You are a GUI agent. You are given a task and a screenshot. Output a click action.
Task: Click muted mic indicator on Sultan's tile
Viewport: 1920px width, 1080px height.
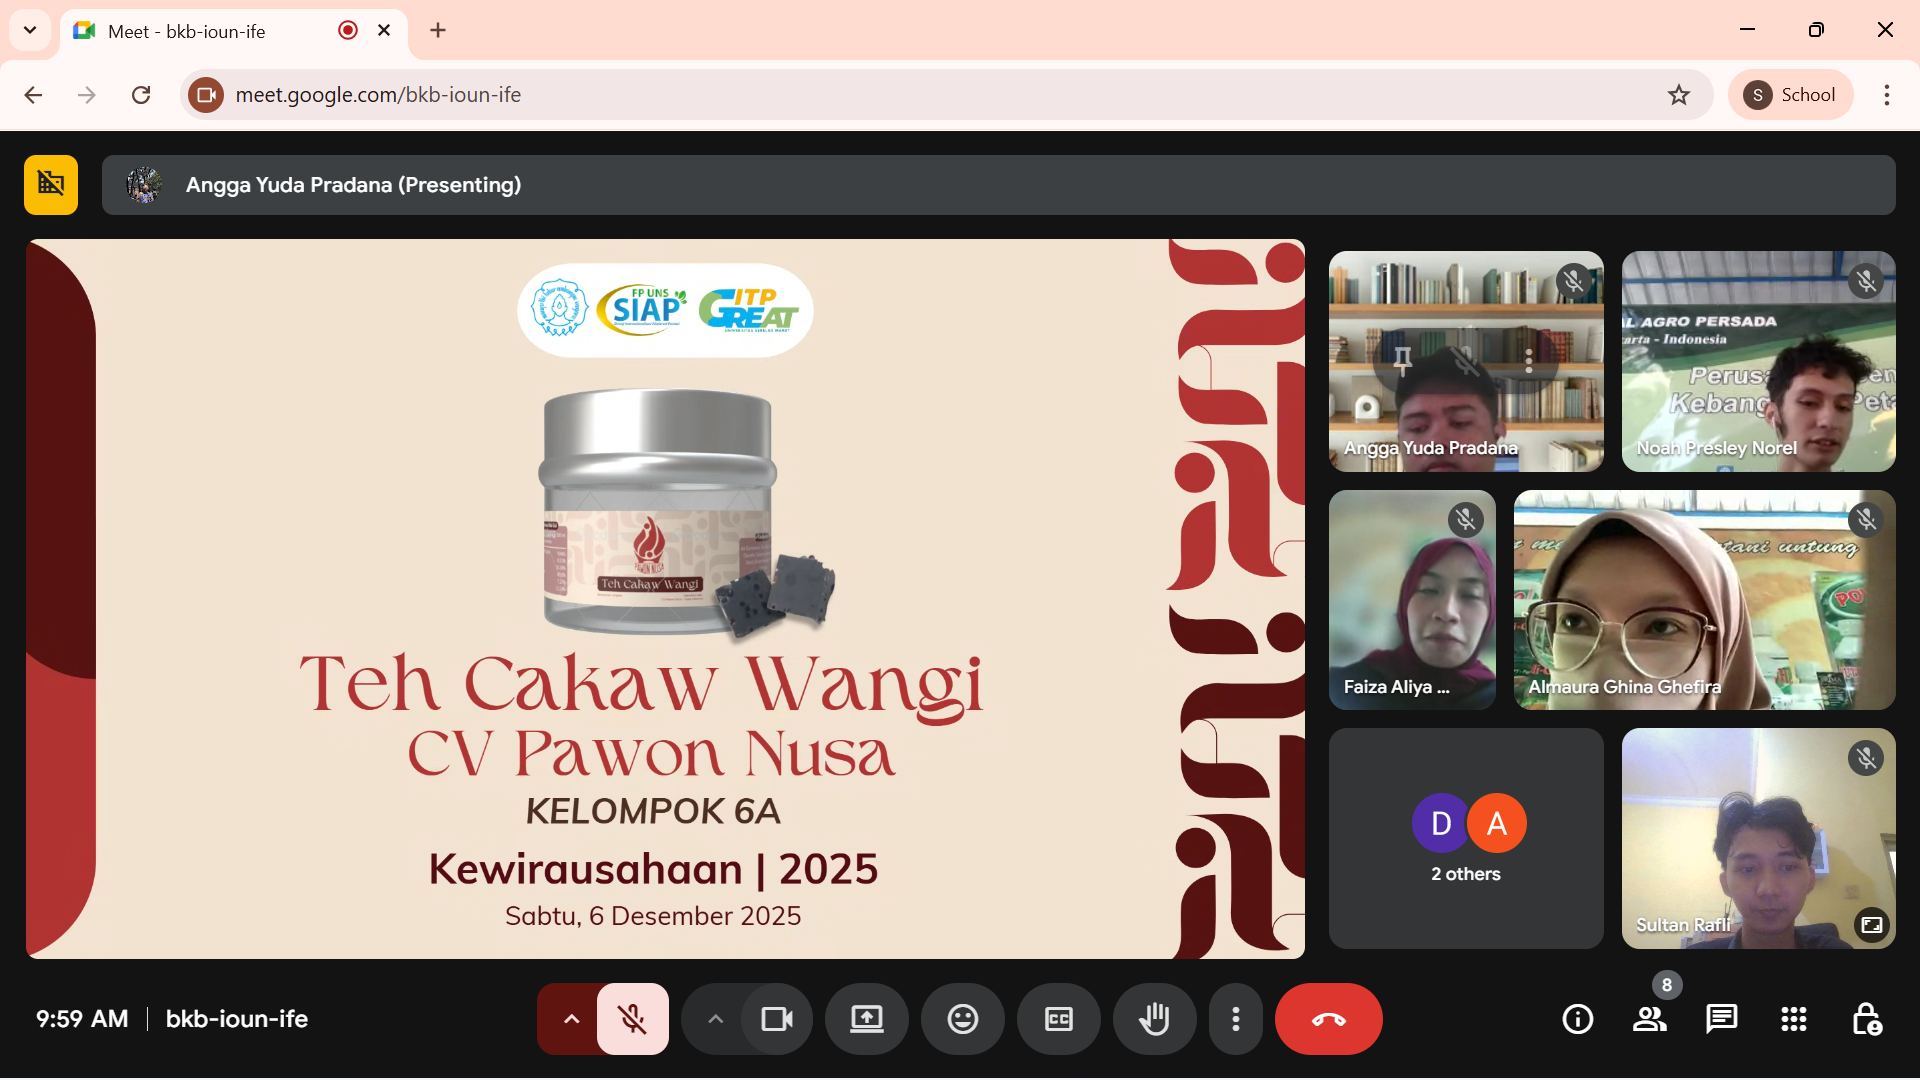tap(1866, 758)
